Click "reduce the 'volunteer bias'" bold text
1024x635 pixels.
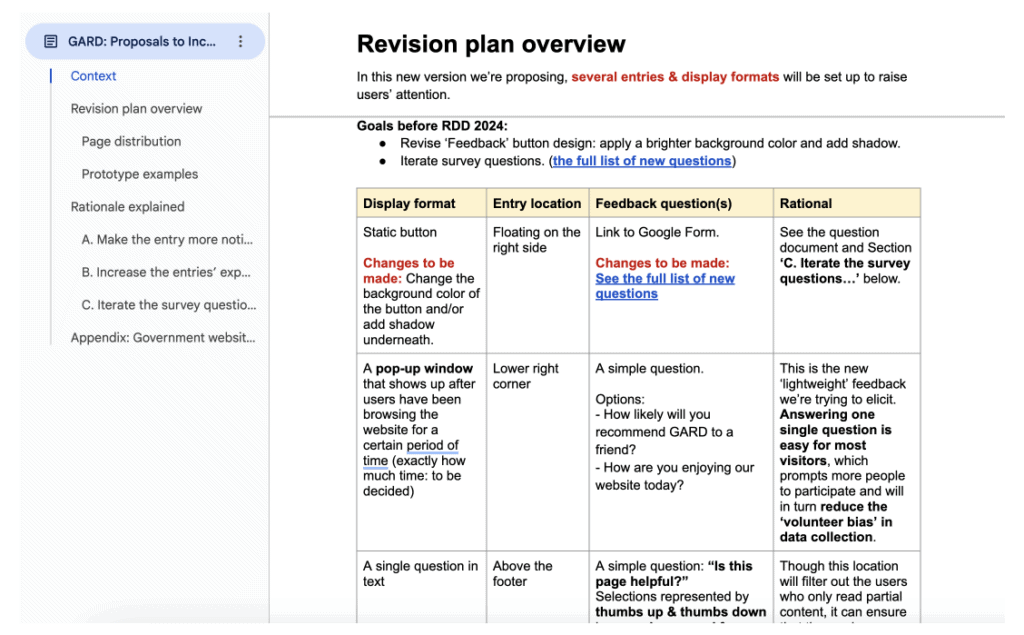tap(836, 522)
